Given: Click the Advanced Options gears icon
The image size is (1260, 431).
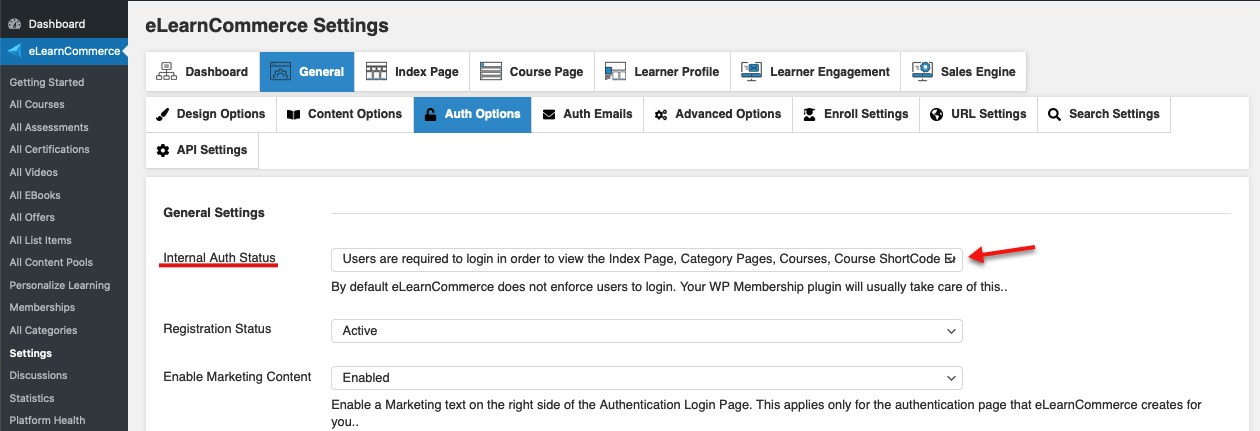Looking at the screenshot, I should pos(661,114).
